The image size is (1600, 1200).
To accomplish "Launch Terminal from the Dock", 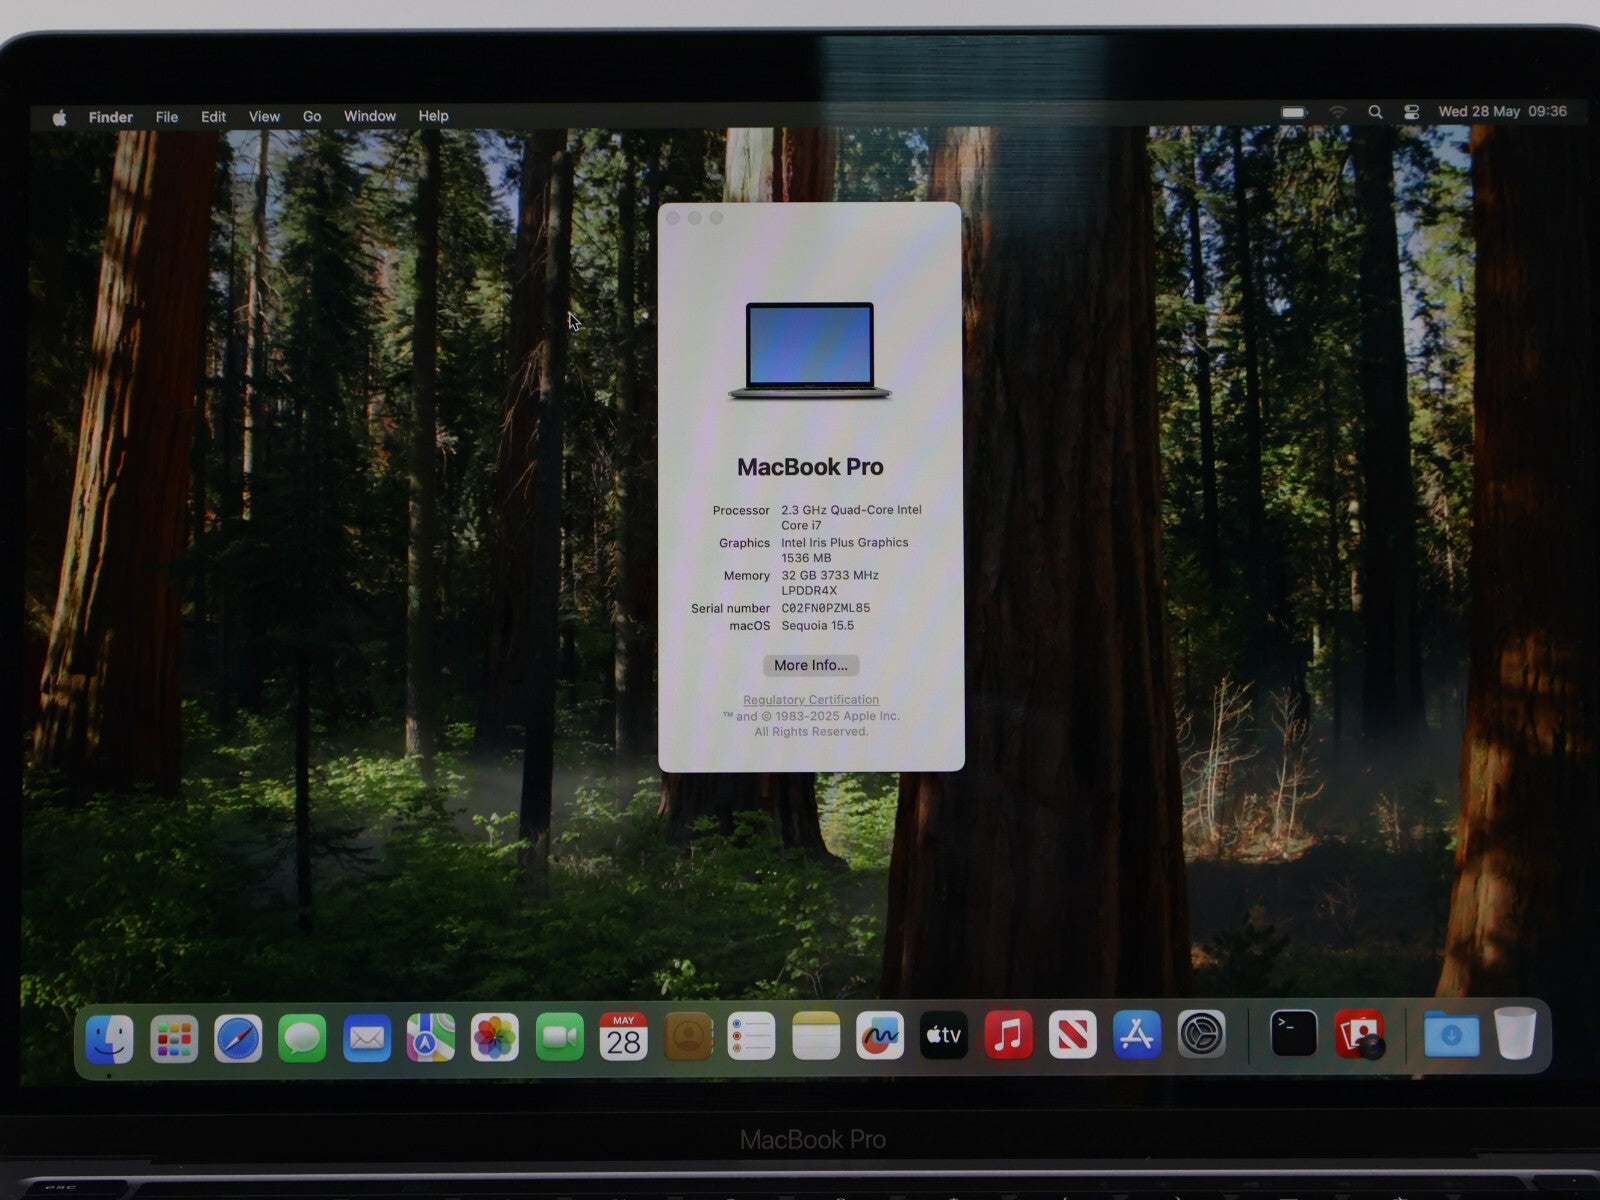I will [x=1293, y=1034].
